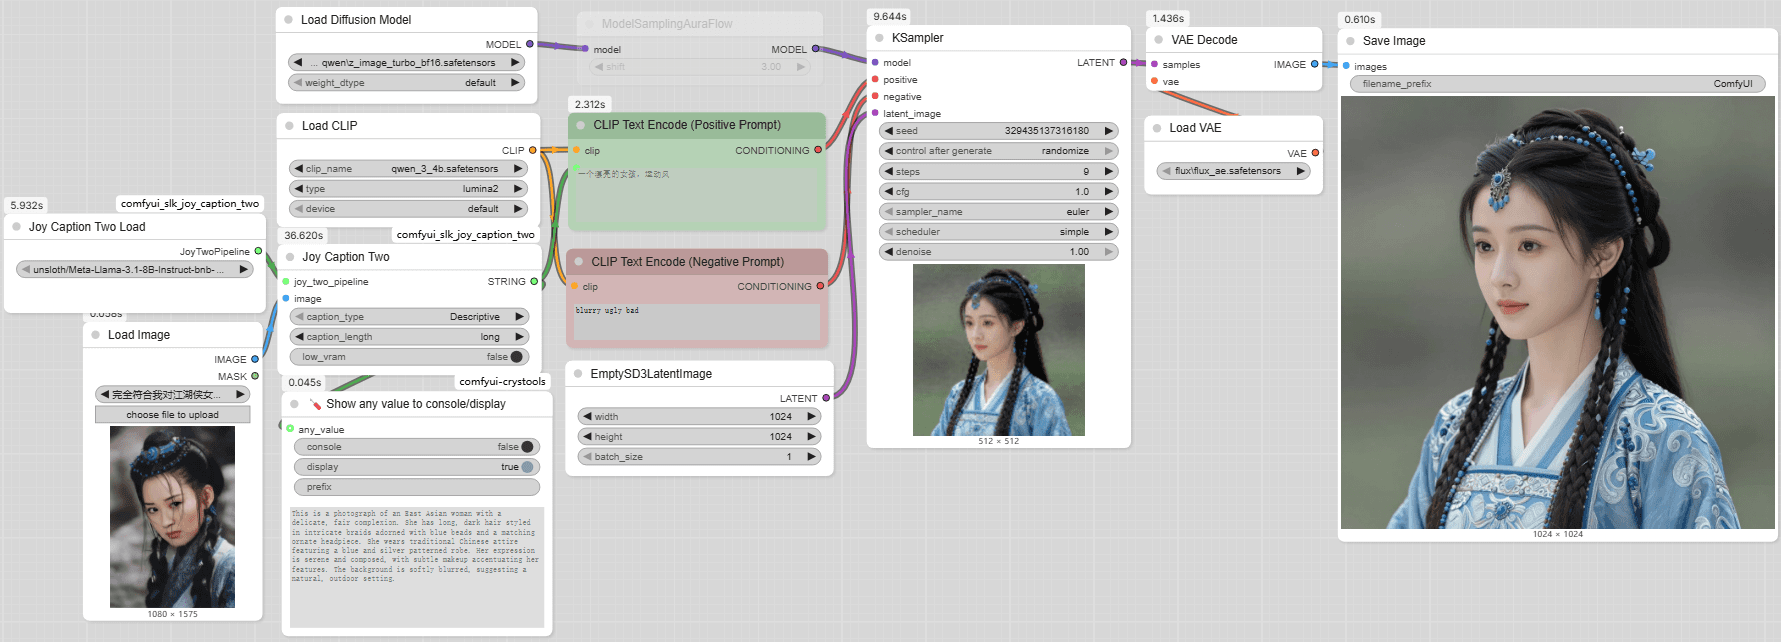1781x642 pixels.
Task: Click the right arrow to increase steps value
Action: tap(1108, 172)
